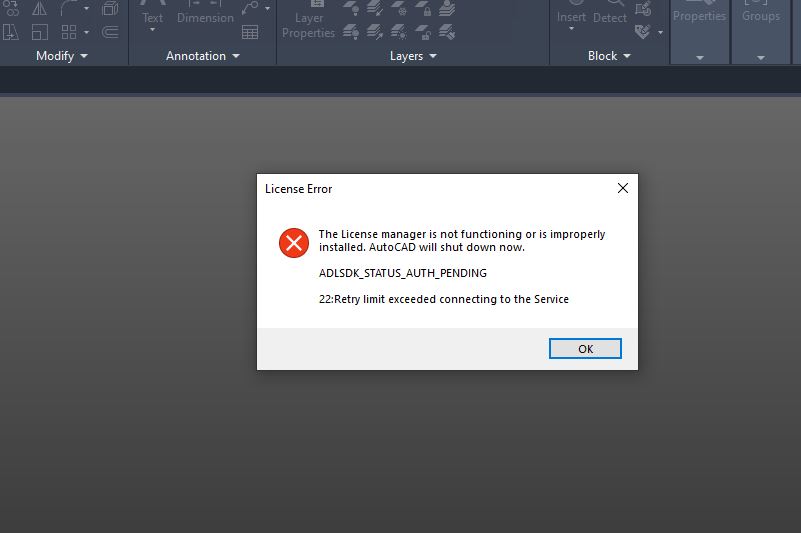Click the Text annotation tool
Screen dimensions: 801x533
(152, 13)
